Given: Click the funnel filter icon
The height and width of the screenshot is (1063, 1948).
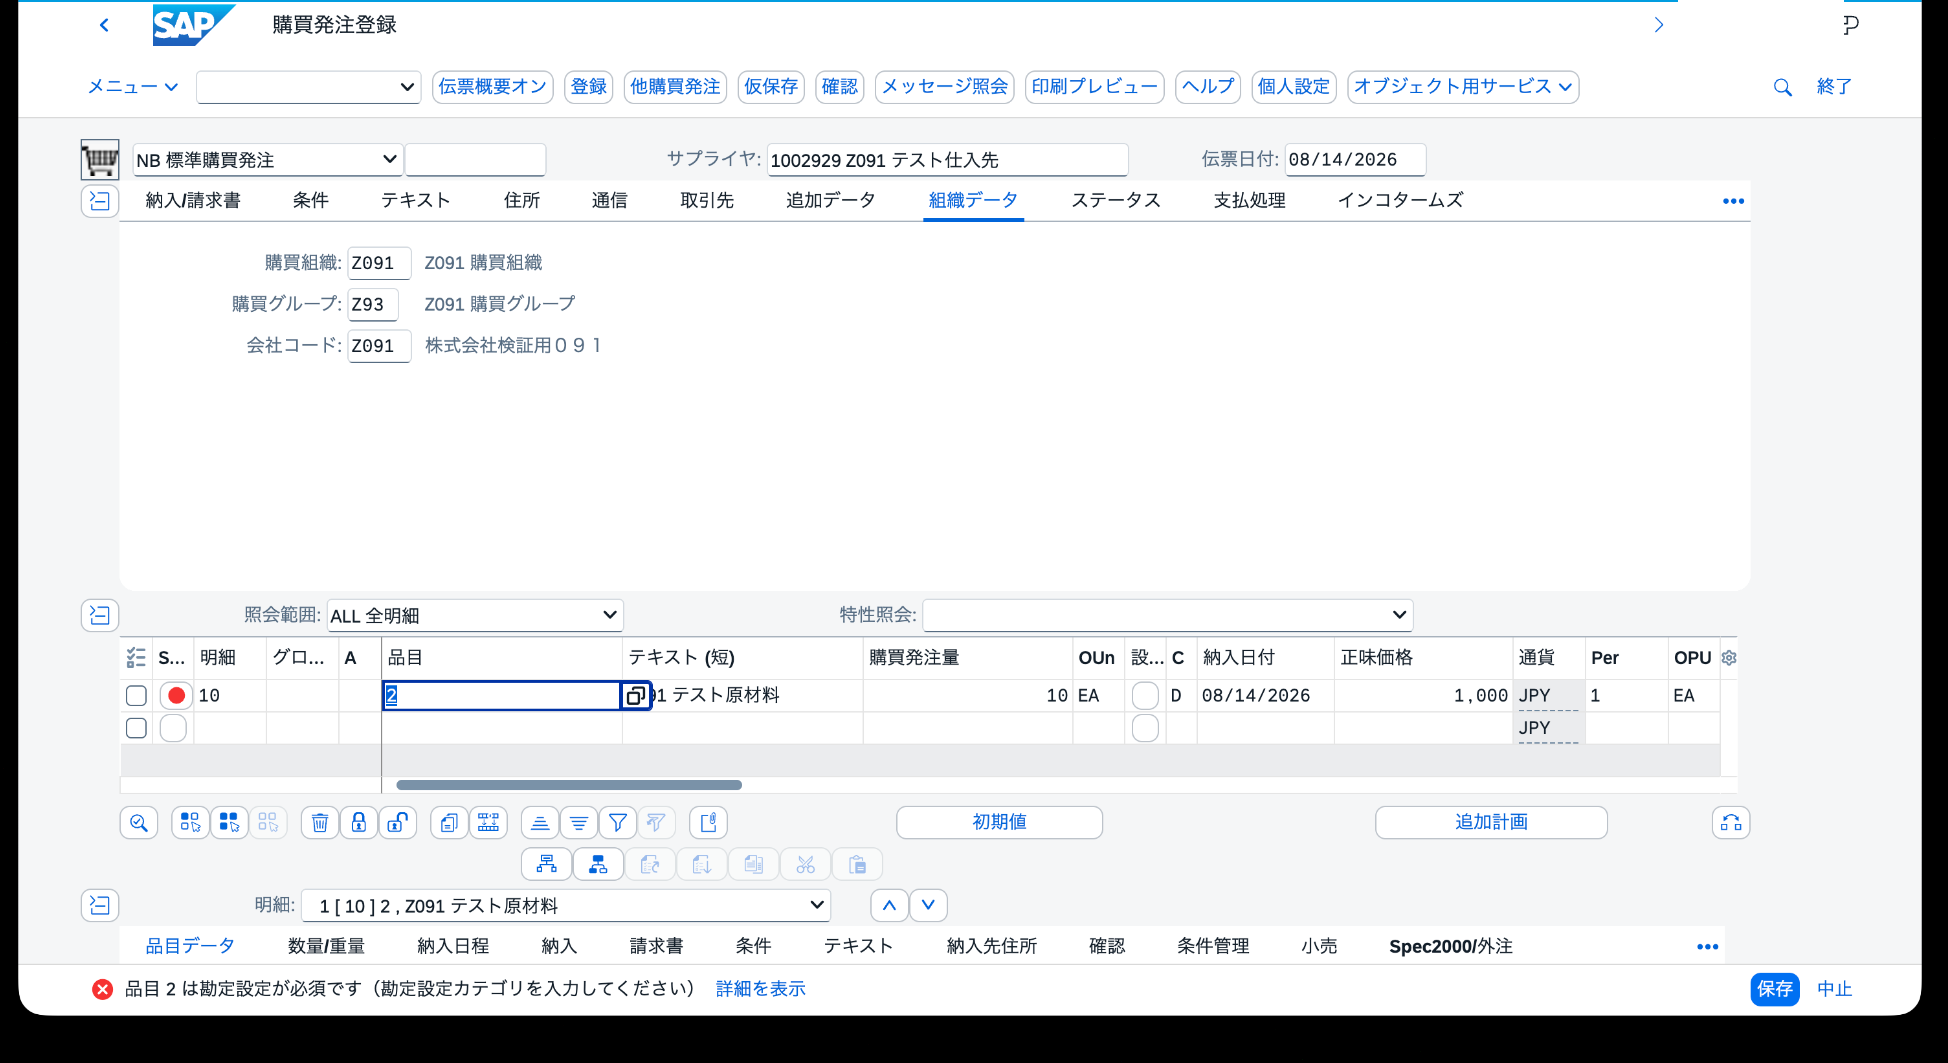Looking at the screenshot, I should (x=618, y=823).
